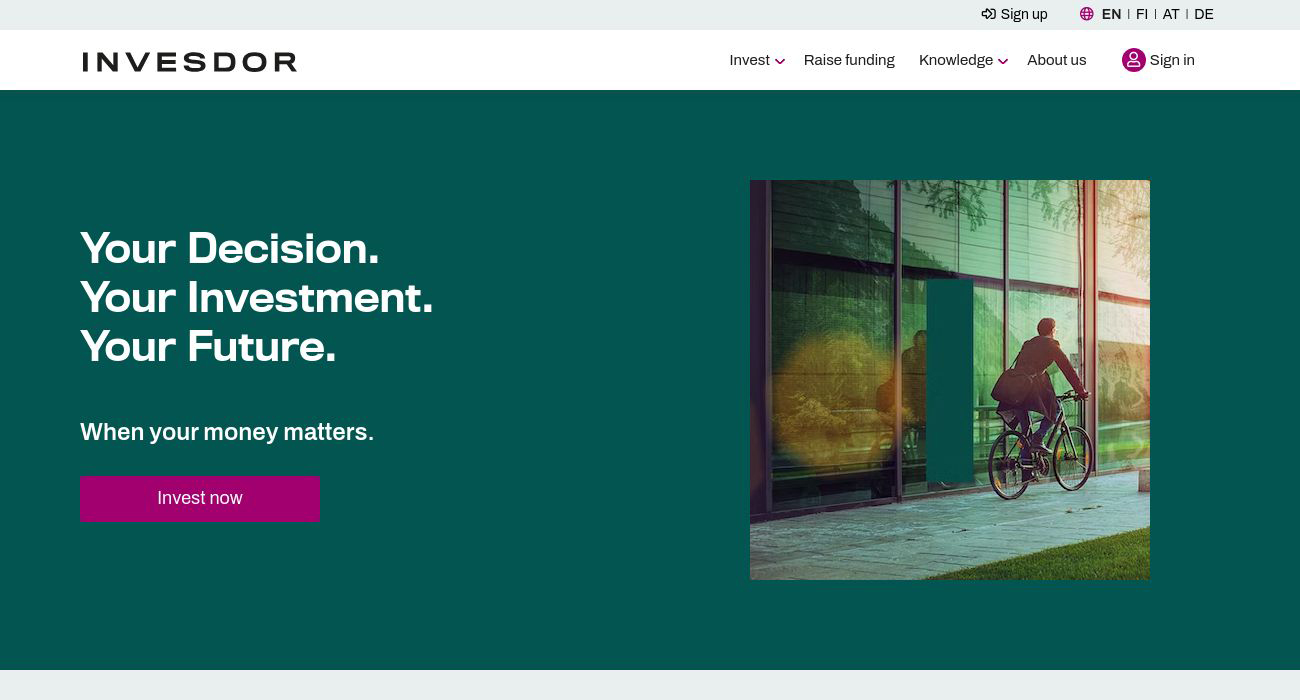The image size is (1300, 700).
Task: Open the Knowledge menu item
Action: [x=956, y=60]
